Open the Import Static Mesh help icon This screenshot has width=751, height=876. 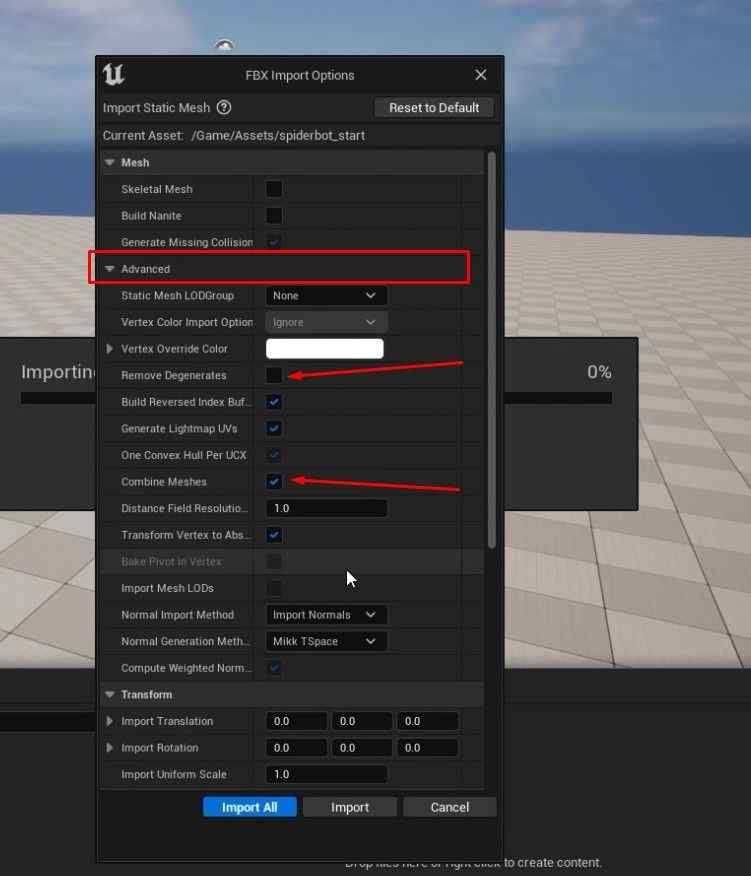click(224, 107)
